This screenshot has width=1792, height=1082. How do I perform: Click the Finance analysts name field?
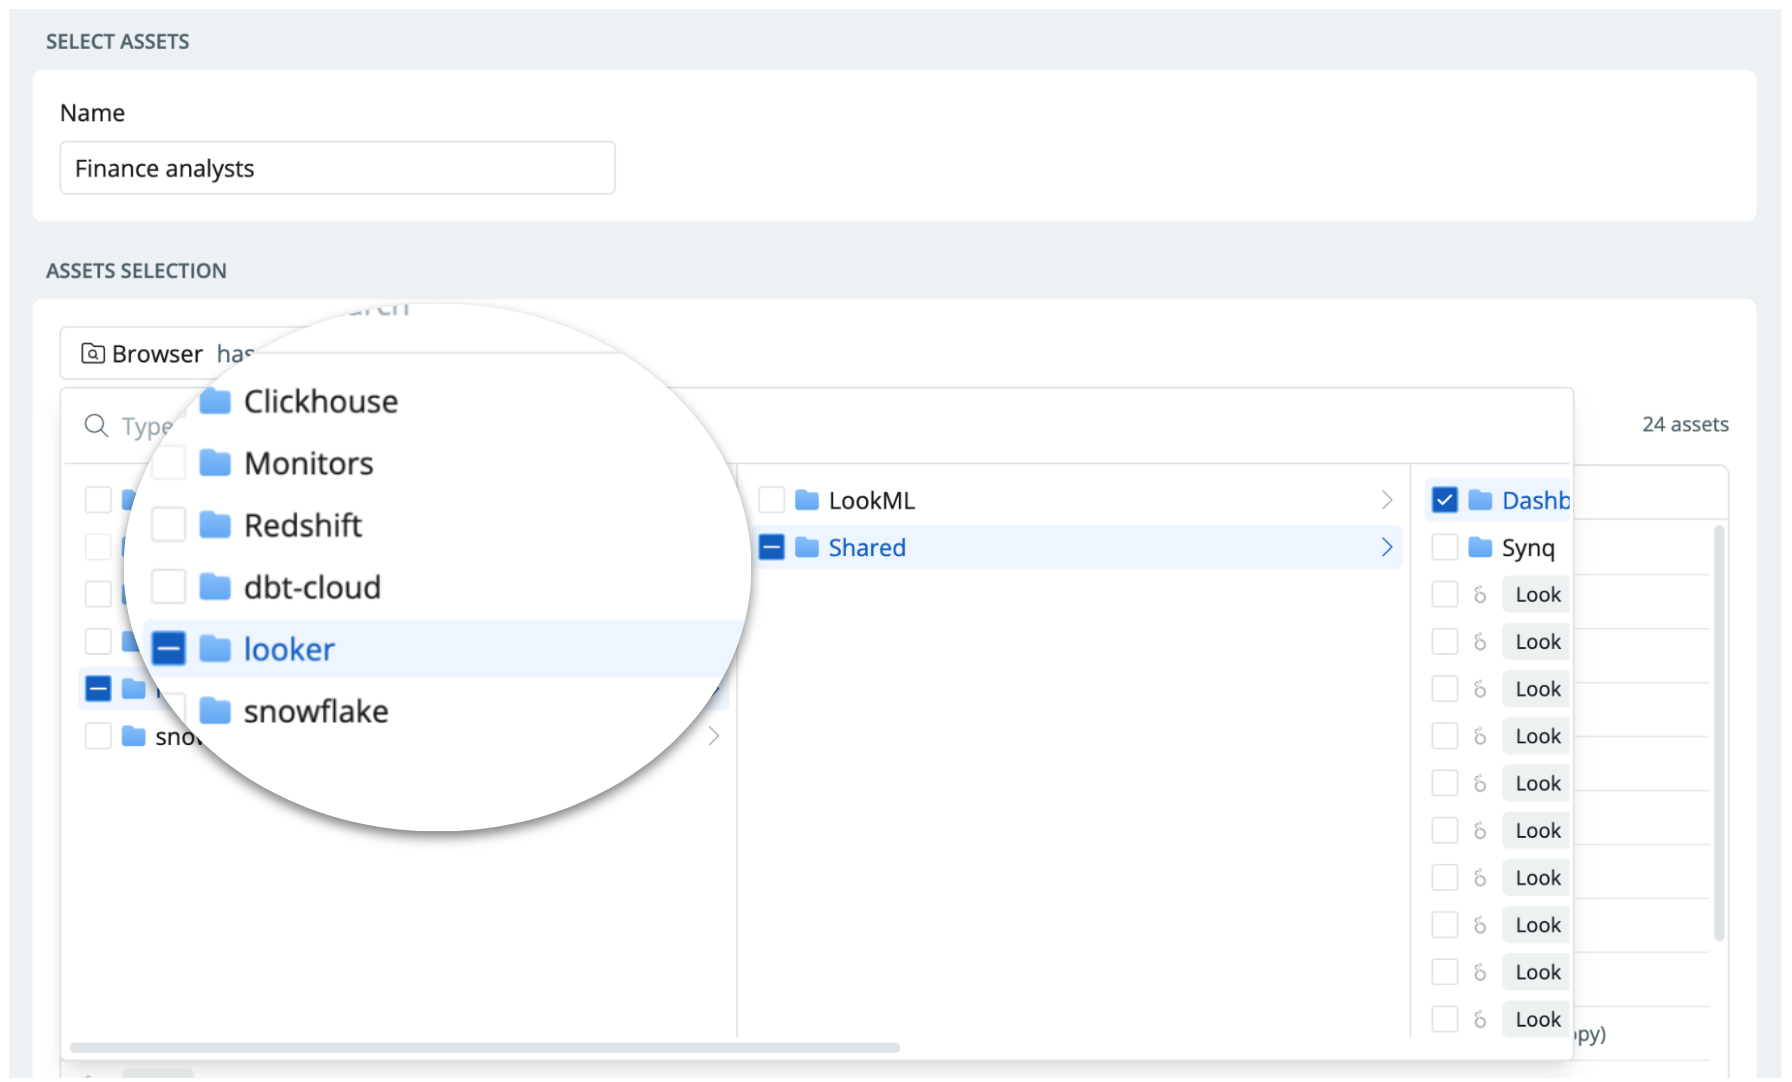pyautogui.click(x=337, y=168)
